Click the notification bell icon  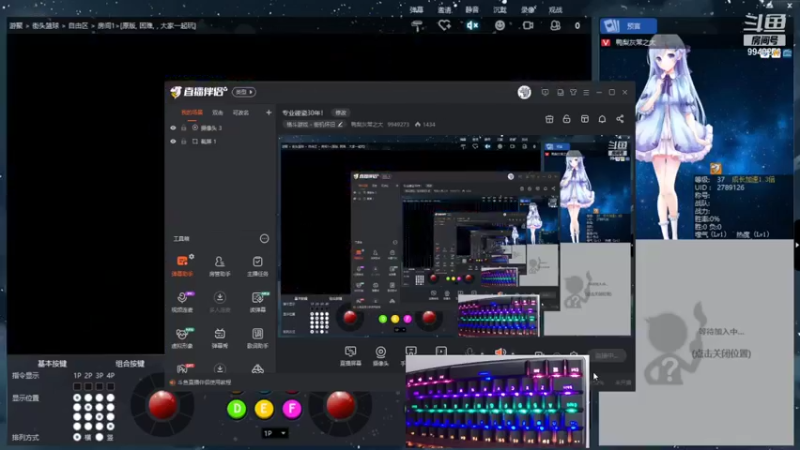coord(602,119)
